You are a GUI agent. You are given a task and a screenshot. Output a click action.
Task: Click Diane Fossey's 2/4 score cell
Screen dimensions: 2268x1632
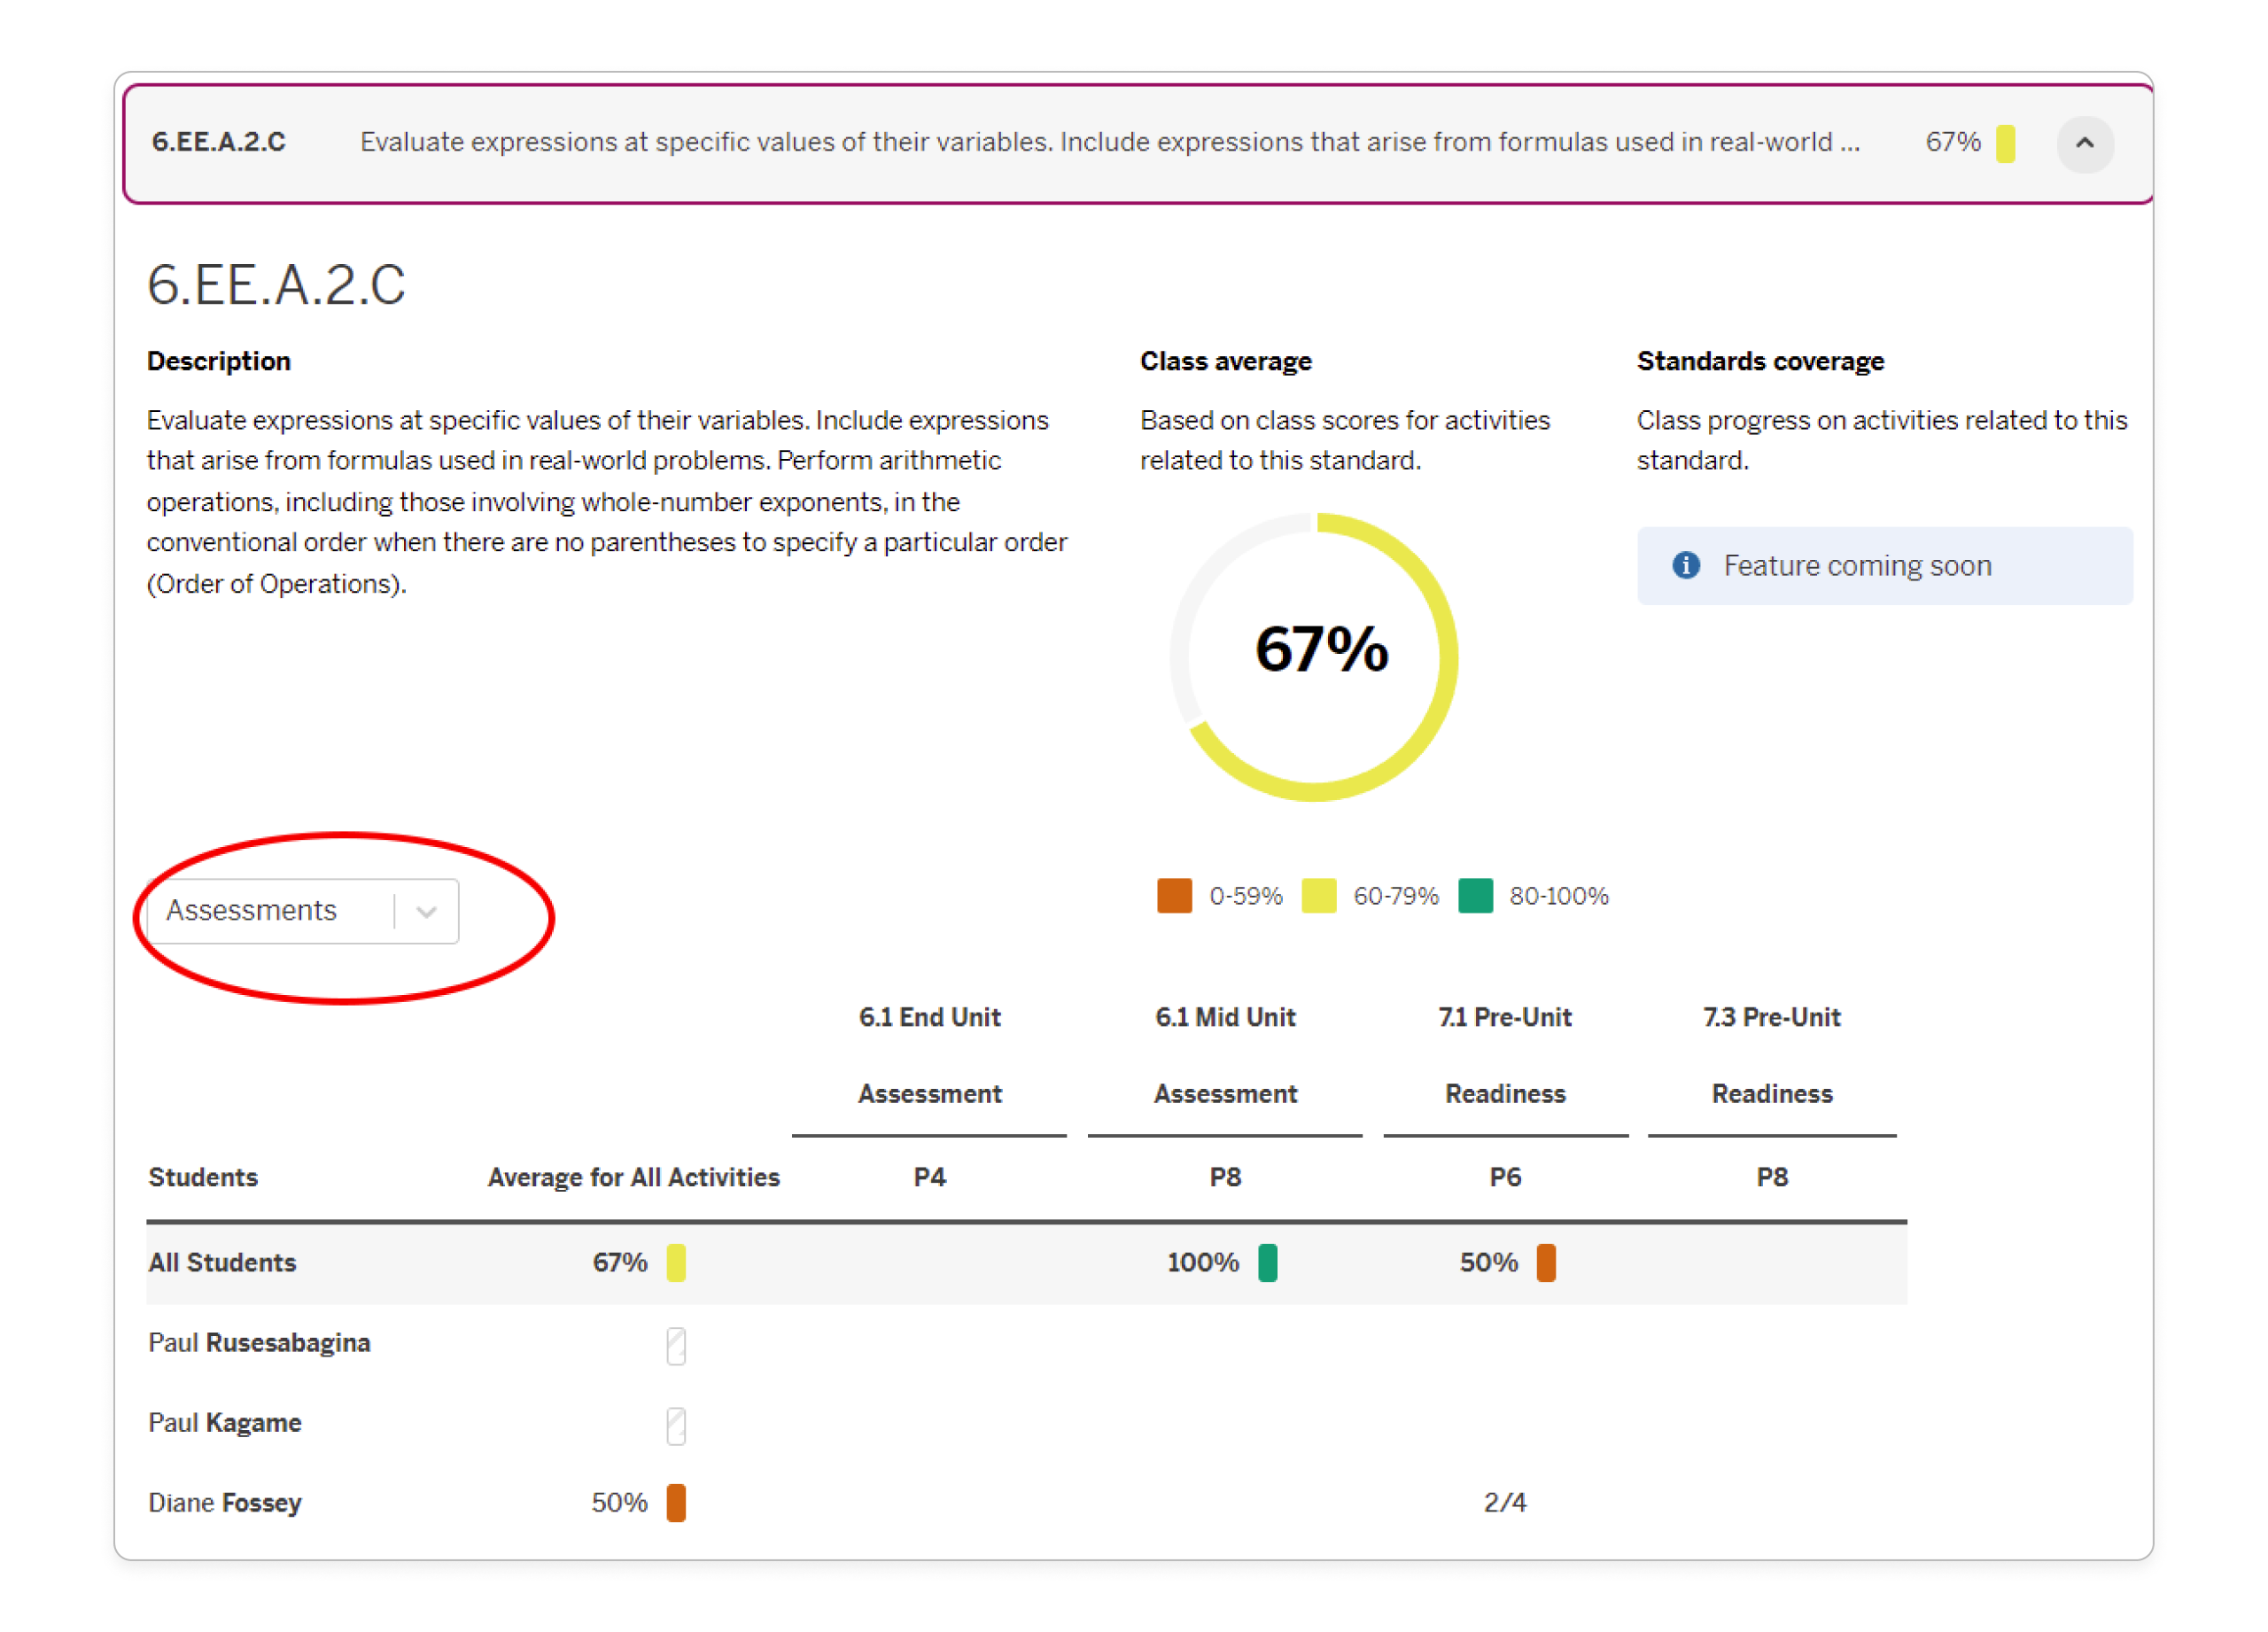click(x=1505, y=1502)
